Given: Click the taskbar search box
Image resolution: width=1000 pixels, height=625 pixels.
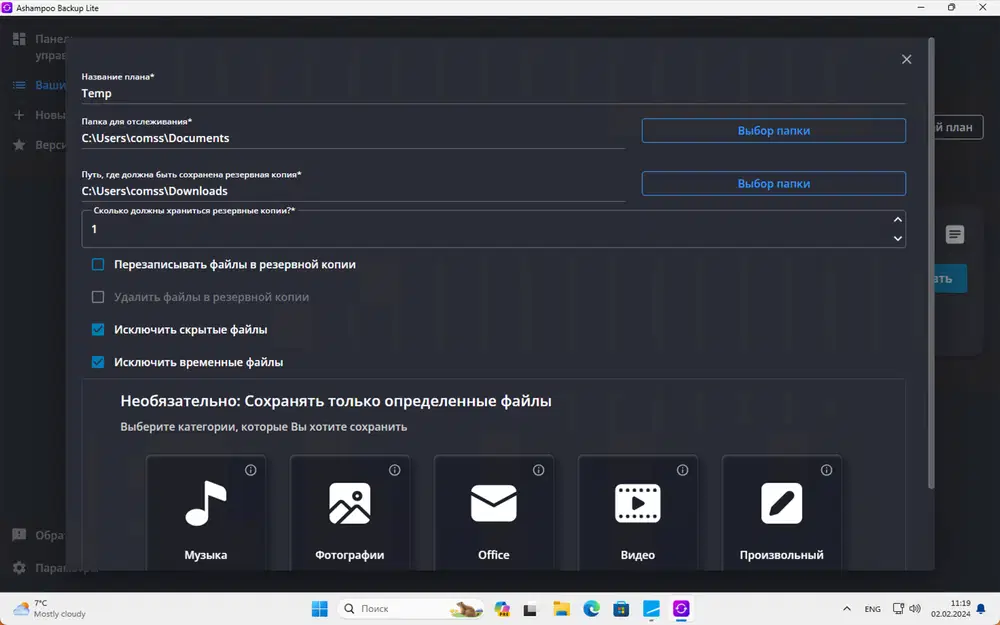Looking at the screenshot, I should click(411, 609).
